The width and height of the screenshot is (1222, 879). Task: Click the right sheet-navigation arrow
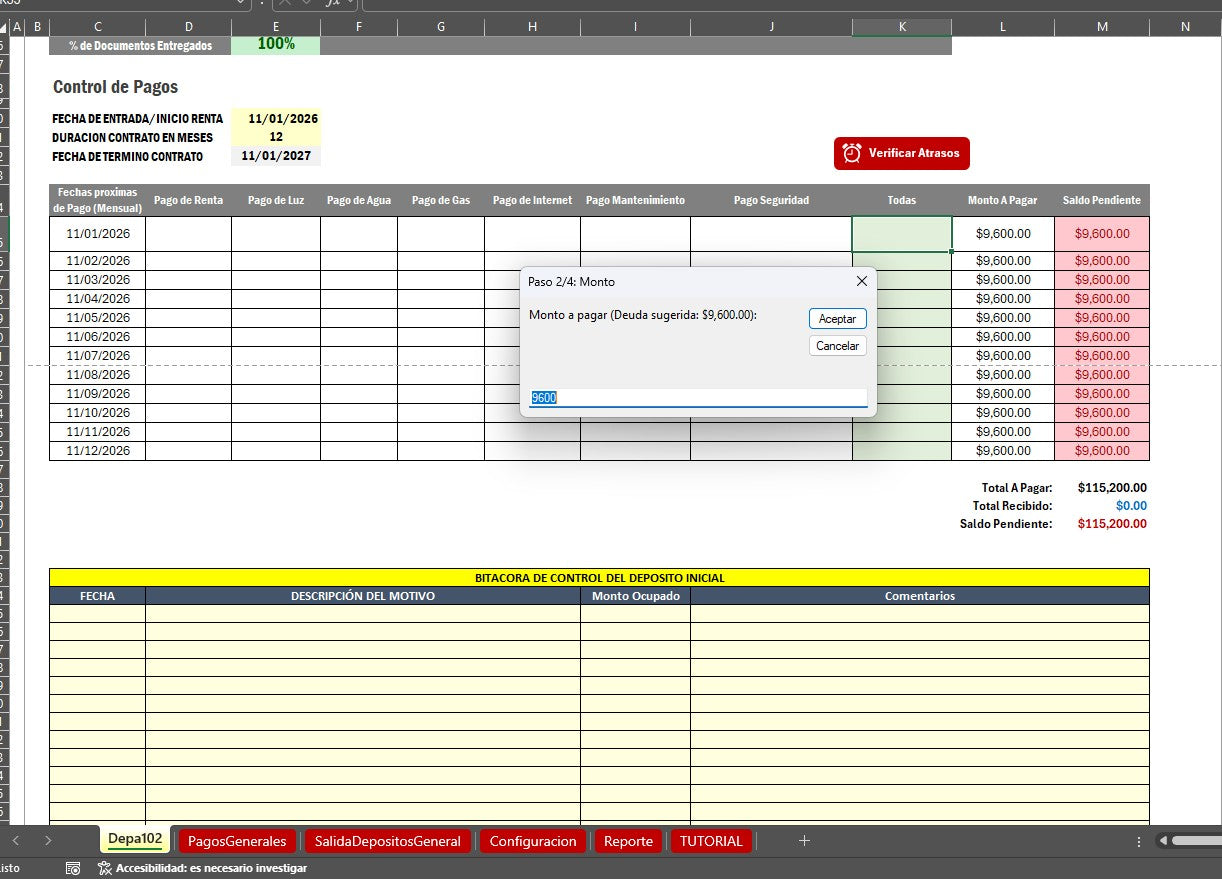point(47,841)
